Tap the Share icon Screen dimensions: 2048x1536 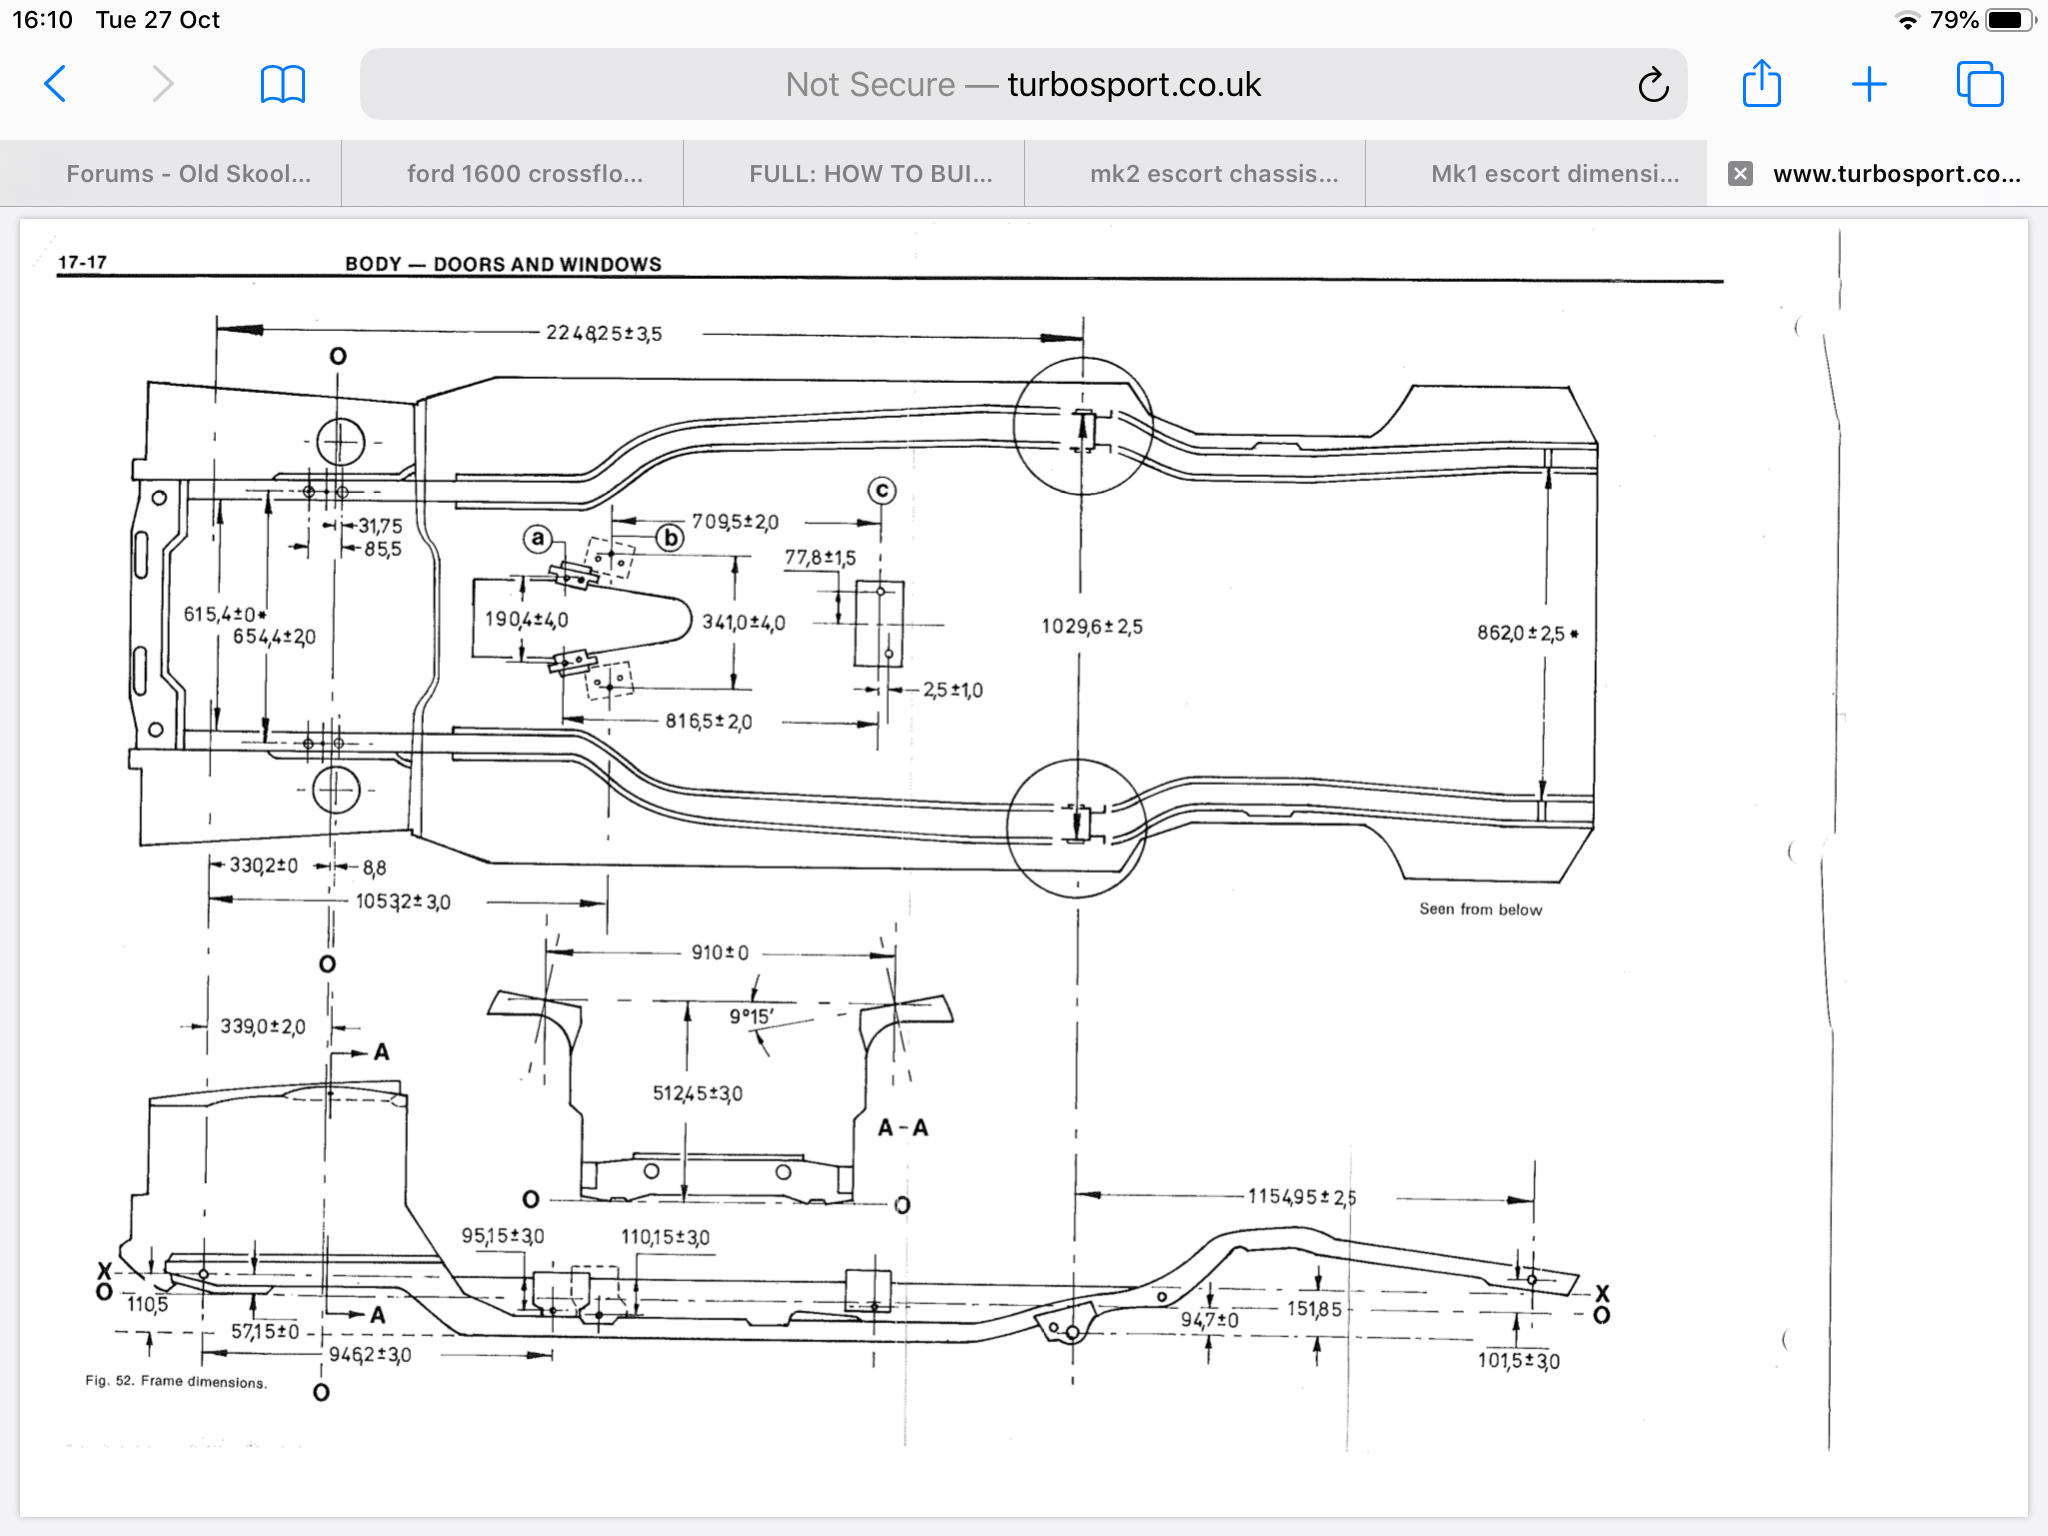1763,85
